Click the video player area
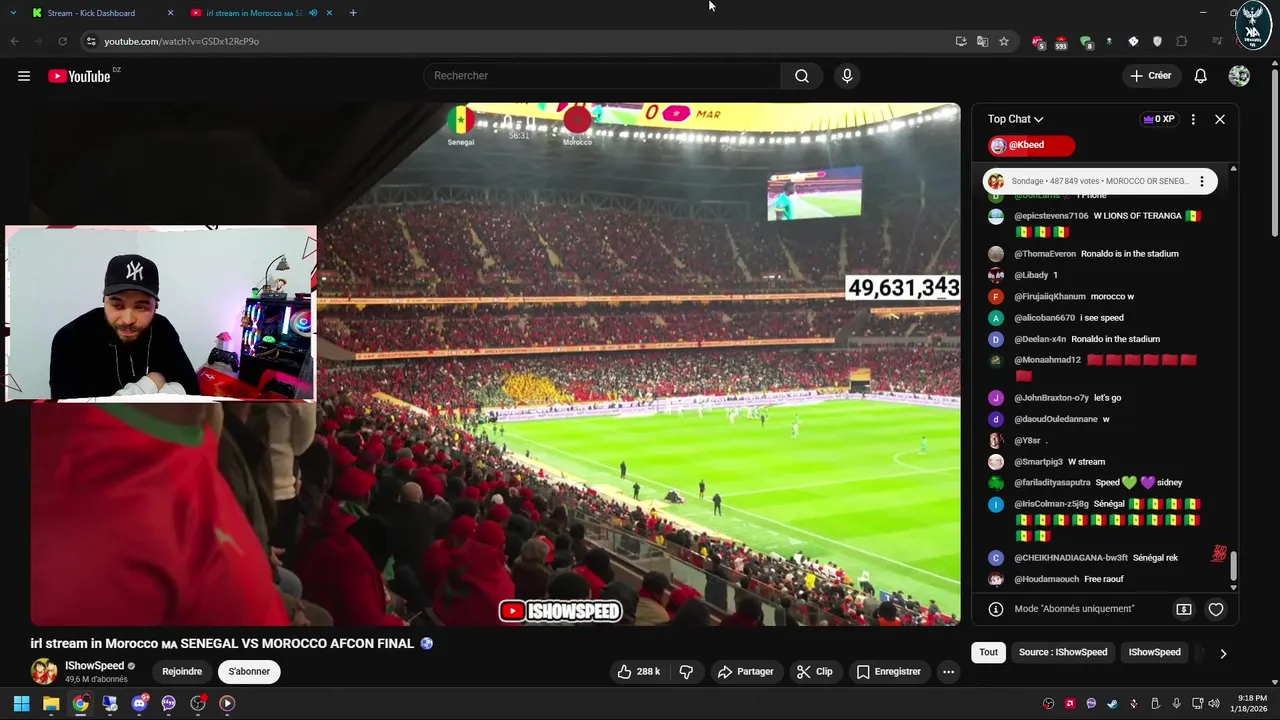This screenshot has height=720, width=1280. pyautogui.click(x=495, y=364)
